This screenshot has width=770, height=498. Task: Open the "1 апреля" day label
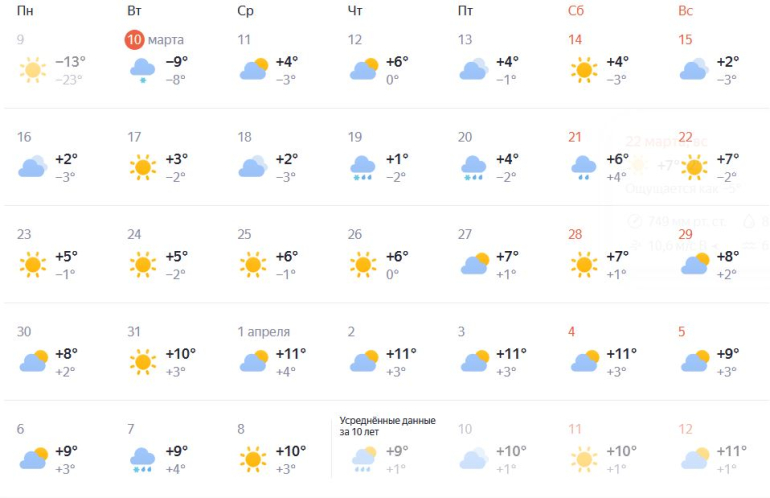(264, 332)
